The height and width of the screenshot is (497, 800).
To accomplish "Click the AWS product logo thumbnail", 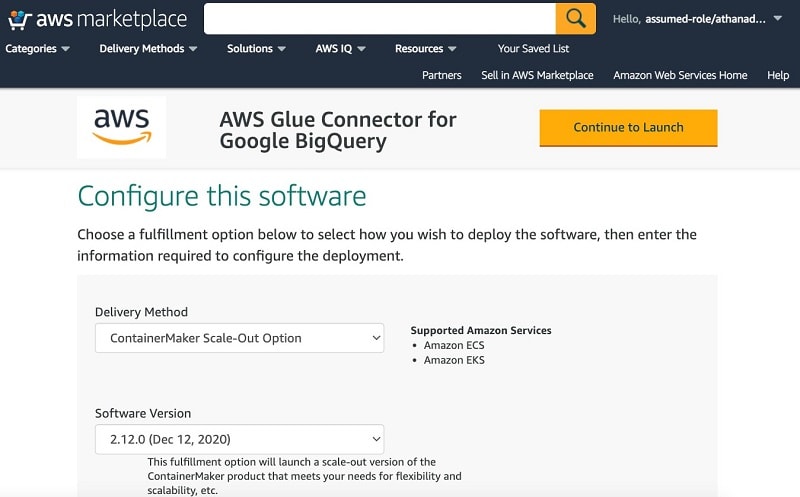I will pos(121,127).
